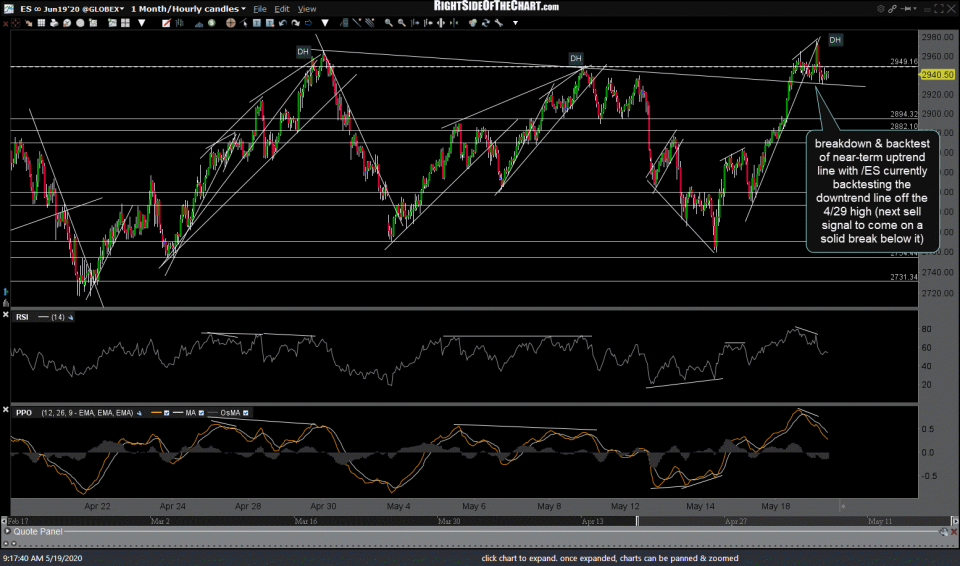Click the PPO indicator label

click(24, 413)
